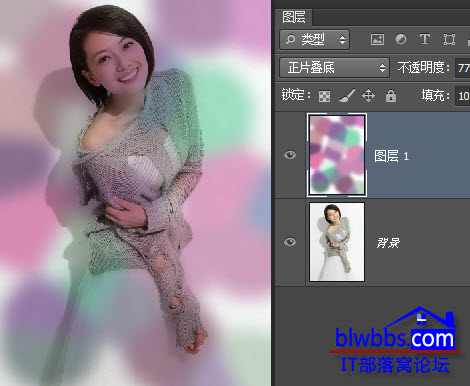Select the adjustment layer filter icon
The height and width of the screenshot is (386, 470).
[401, 39]
